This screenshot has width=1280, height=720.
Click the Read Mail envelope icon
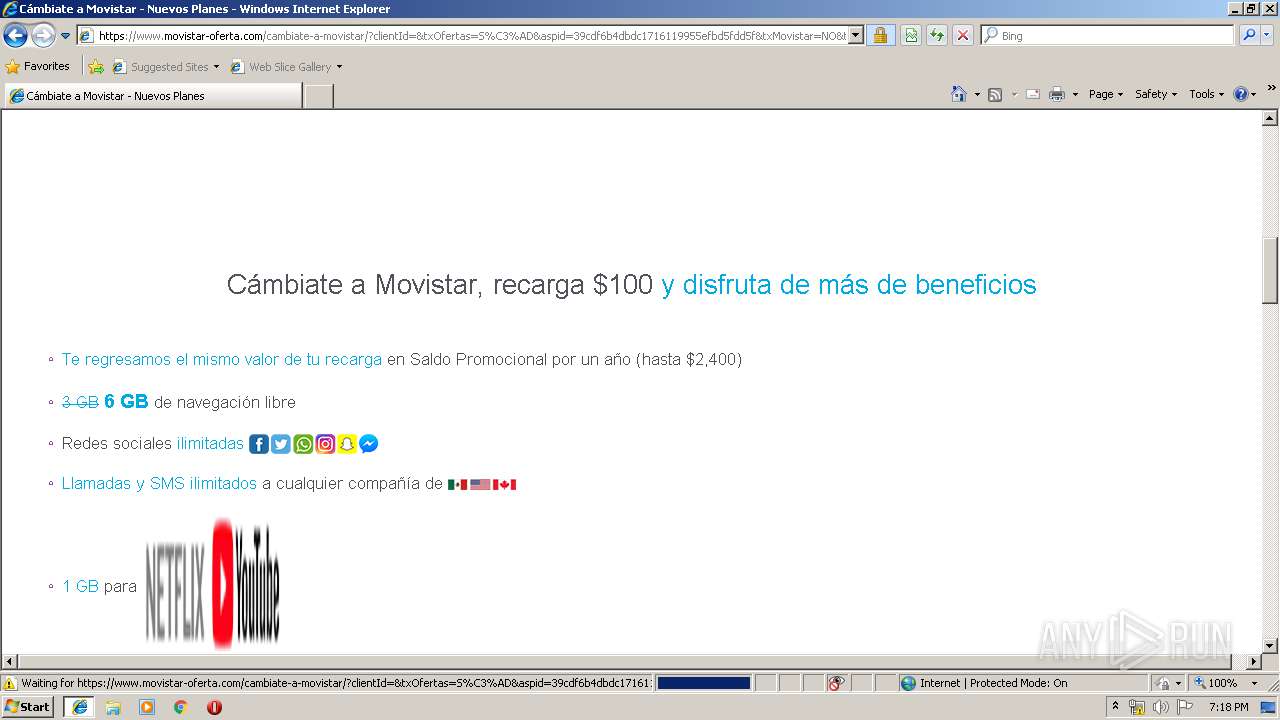pos(1033,94)
